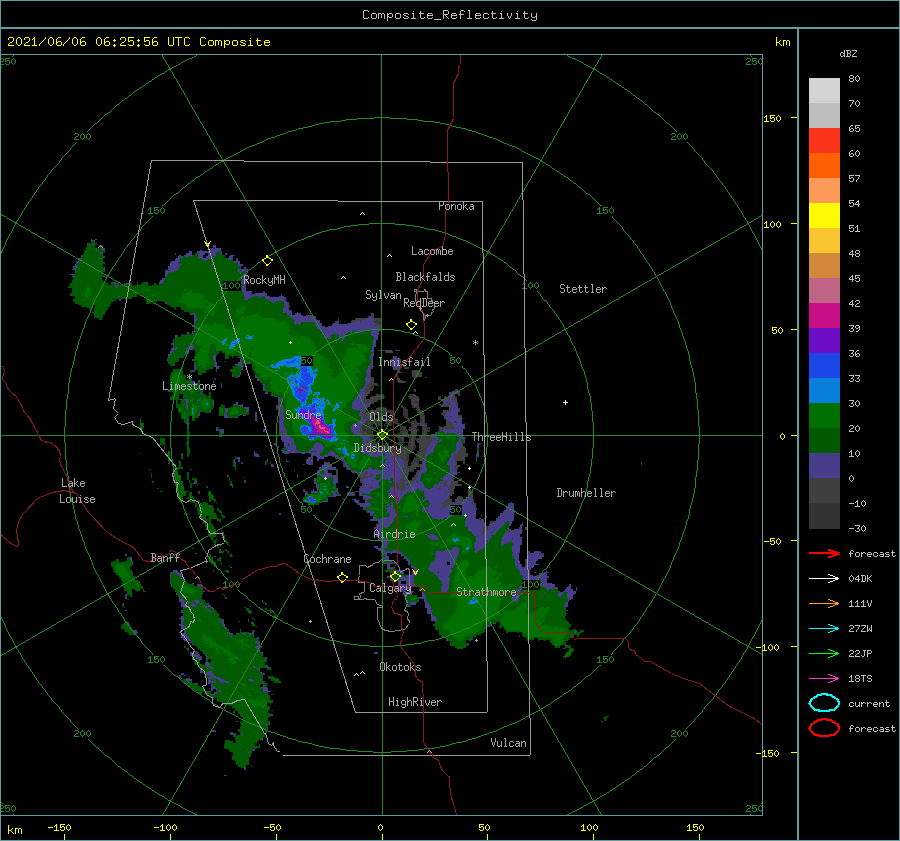
Task: Click the Limestone label
Action: pos(189,386)
